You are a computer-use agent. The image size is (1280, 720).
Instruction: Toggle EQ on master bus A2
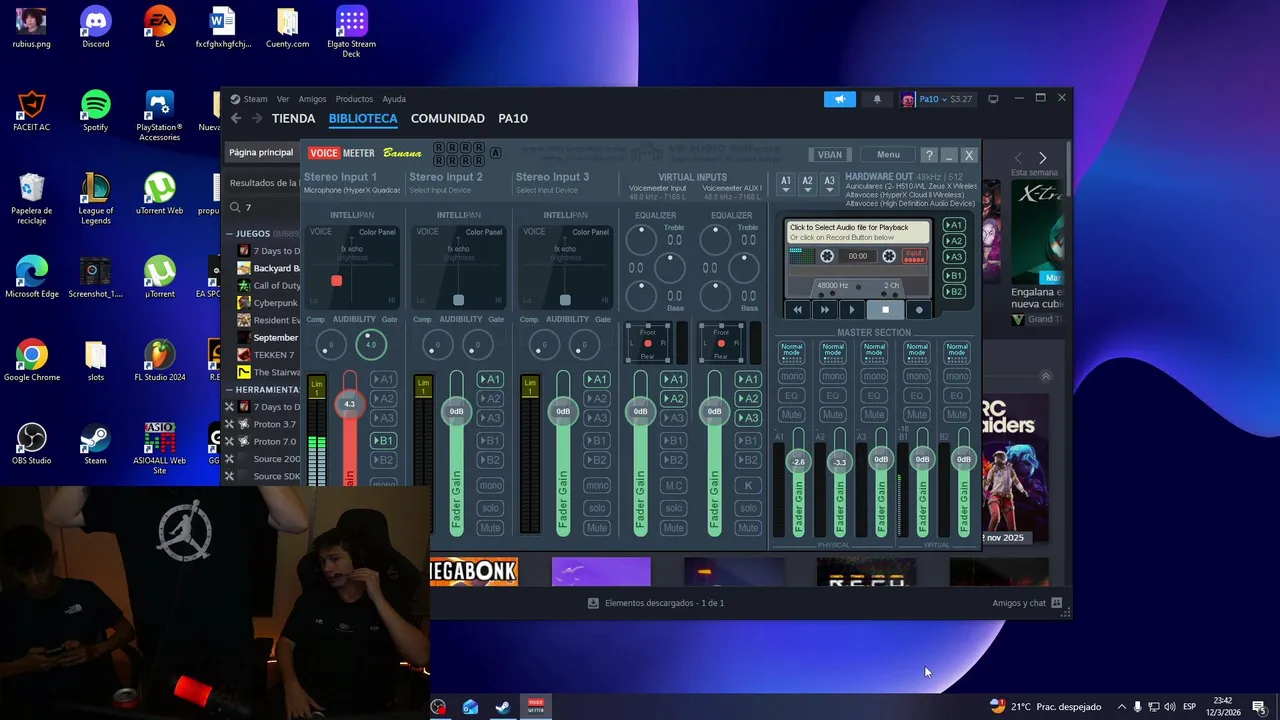832,396
